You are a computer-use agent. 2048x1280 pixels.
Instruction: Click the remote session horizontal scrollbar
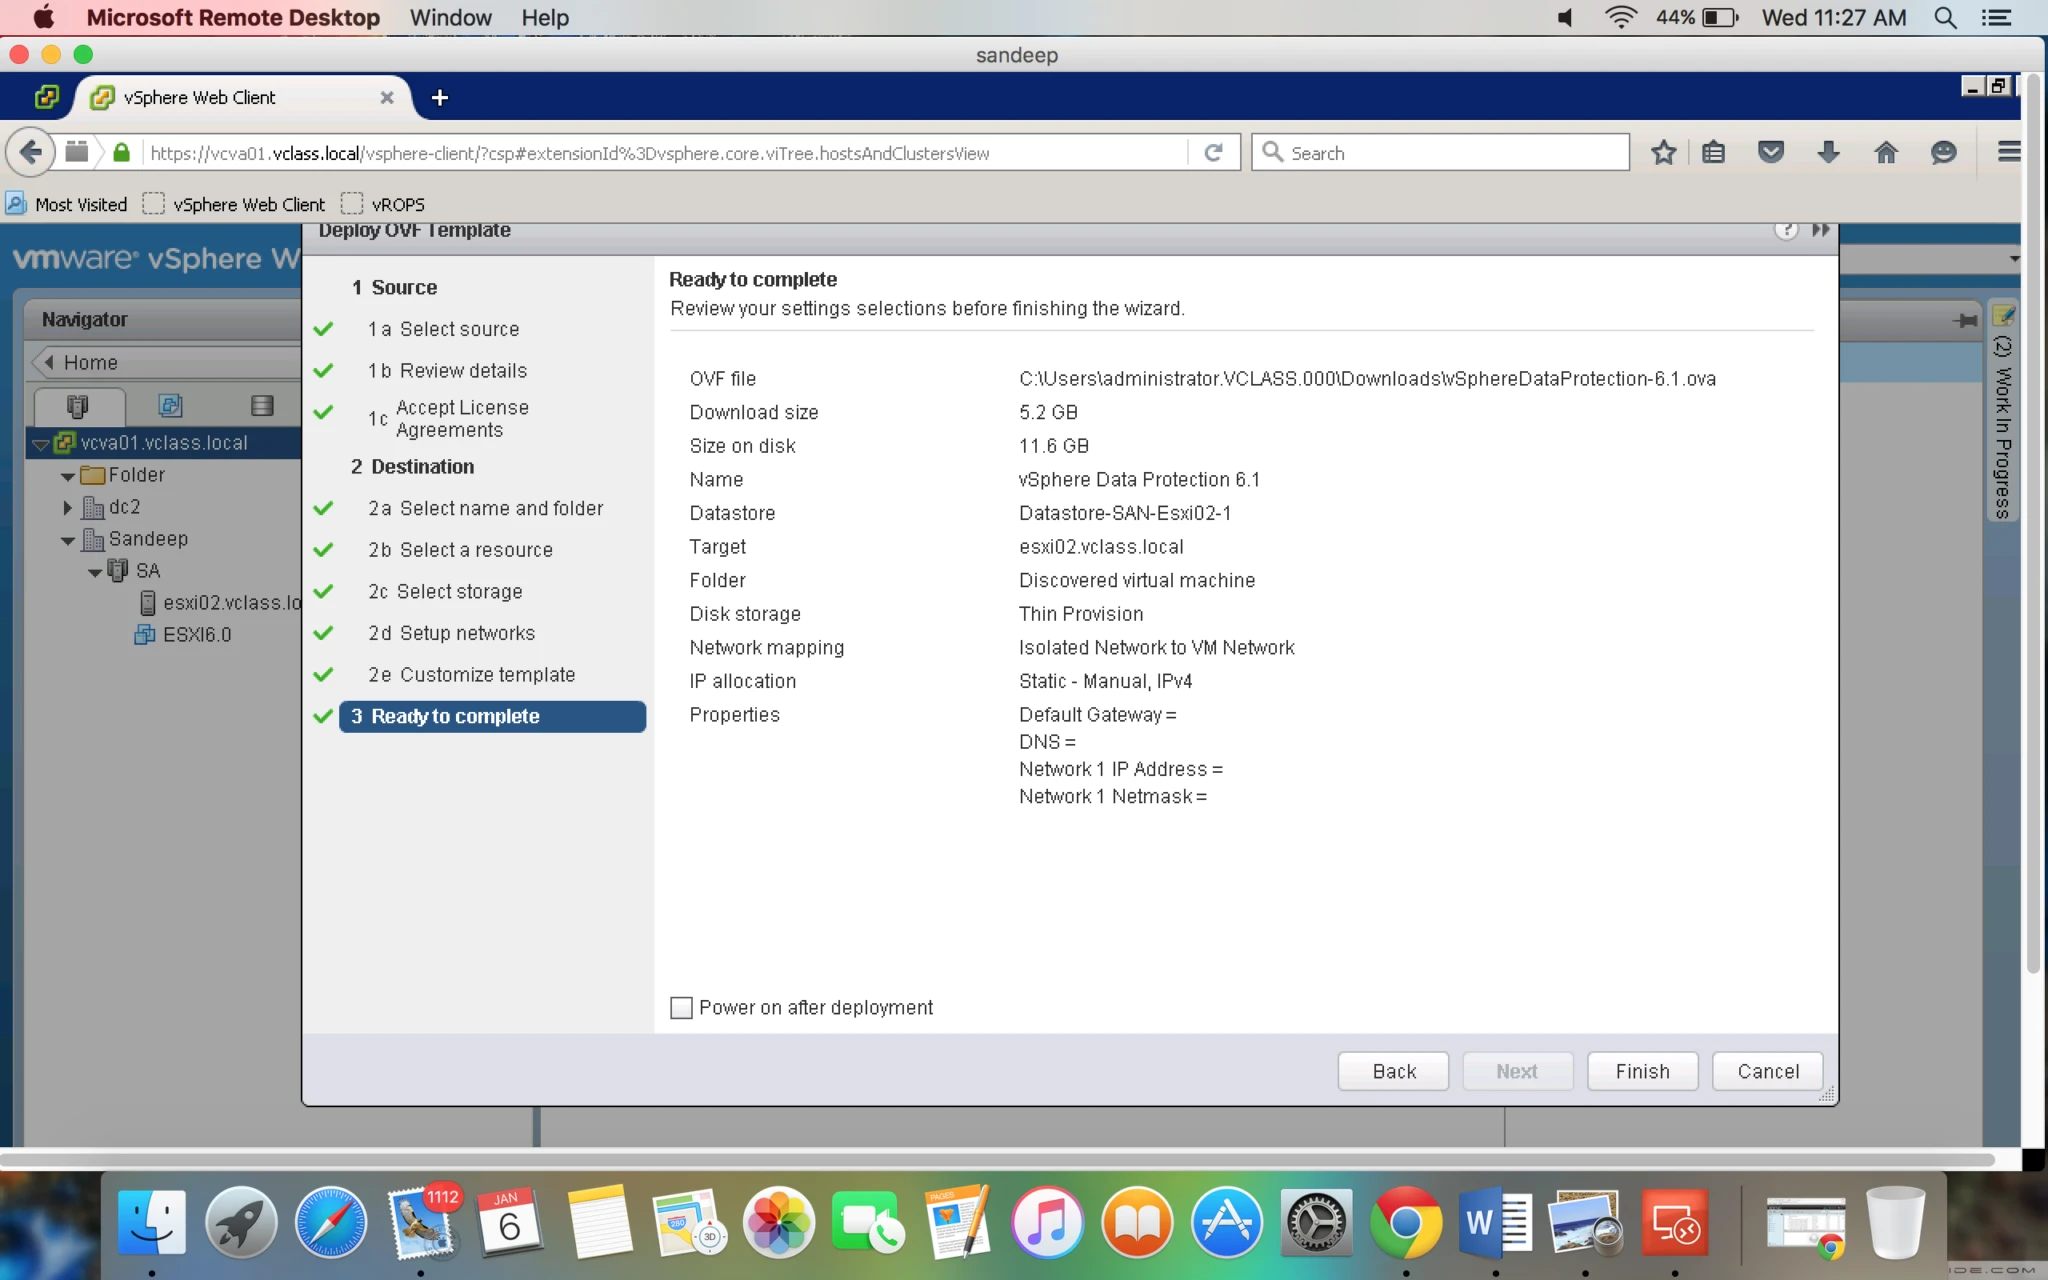coord(998,1160)
